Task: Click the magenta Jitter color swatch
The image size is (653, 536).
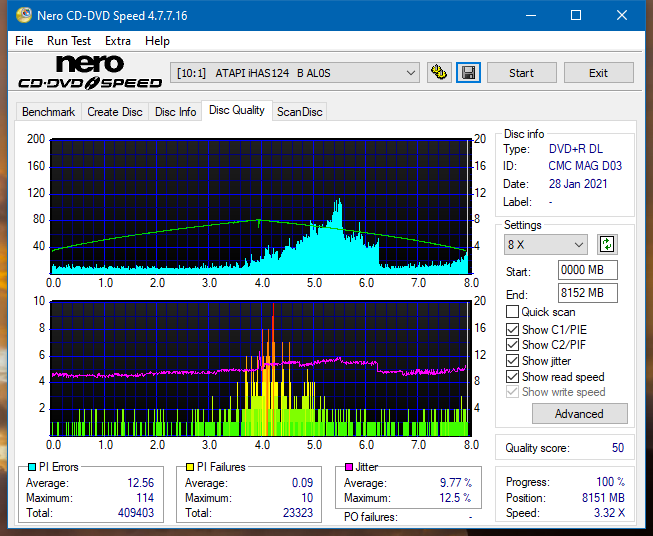Action: coord(349,467)
